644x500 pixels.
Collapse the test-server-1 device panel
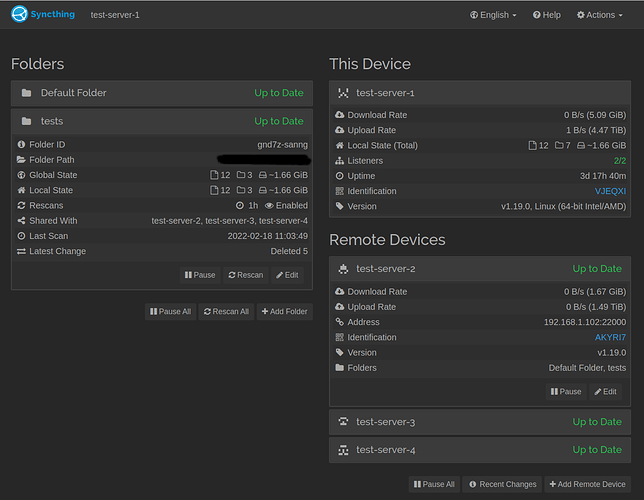tap(480, 93)
